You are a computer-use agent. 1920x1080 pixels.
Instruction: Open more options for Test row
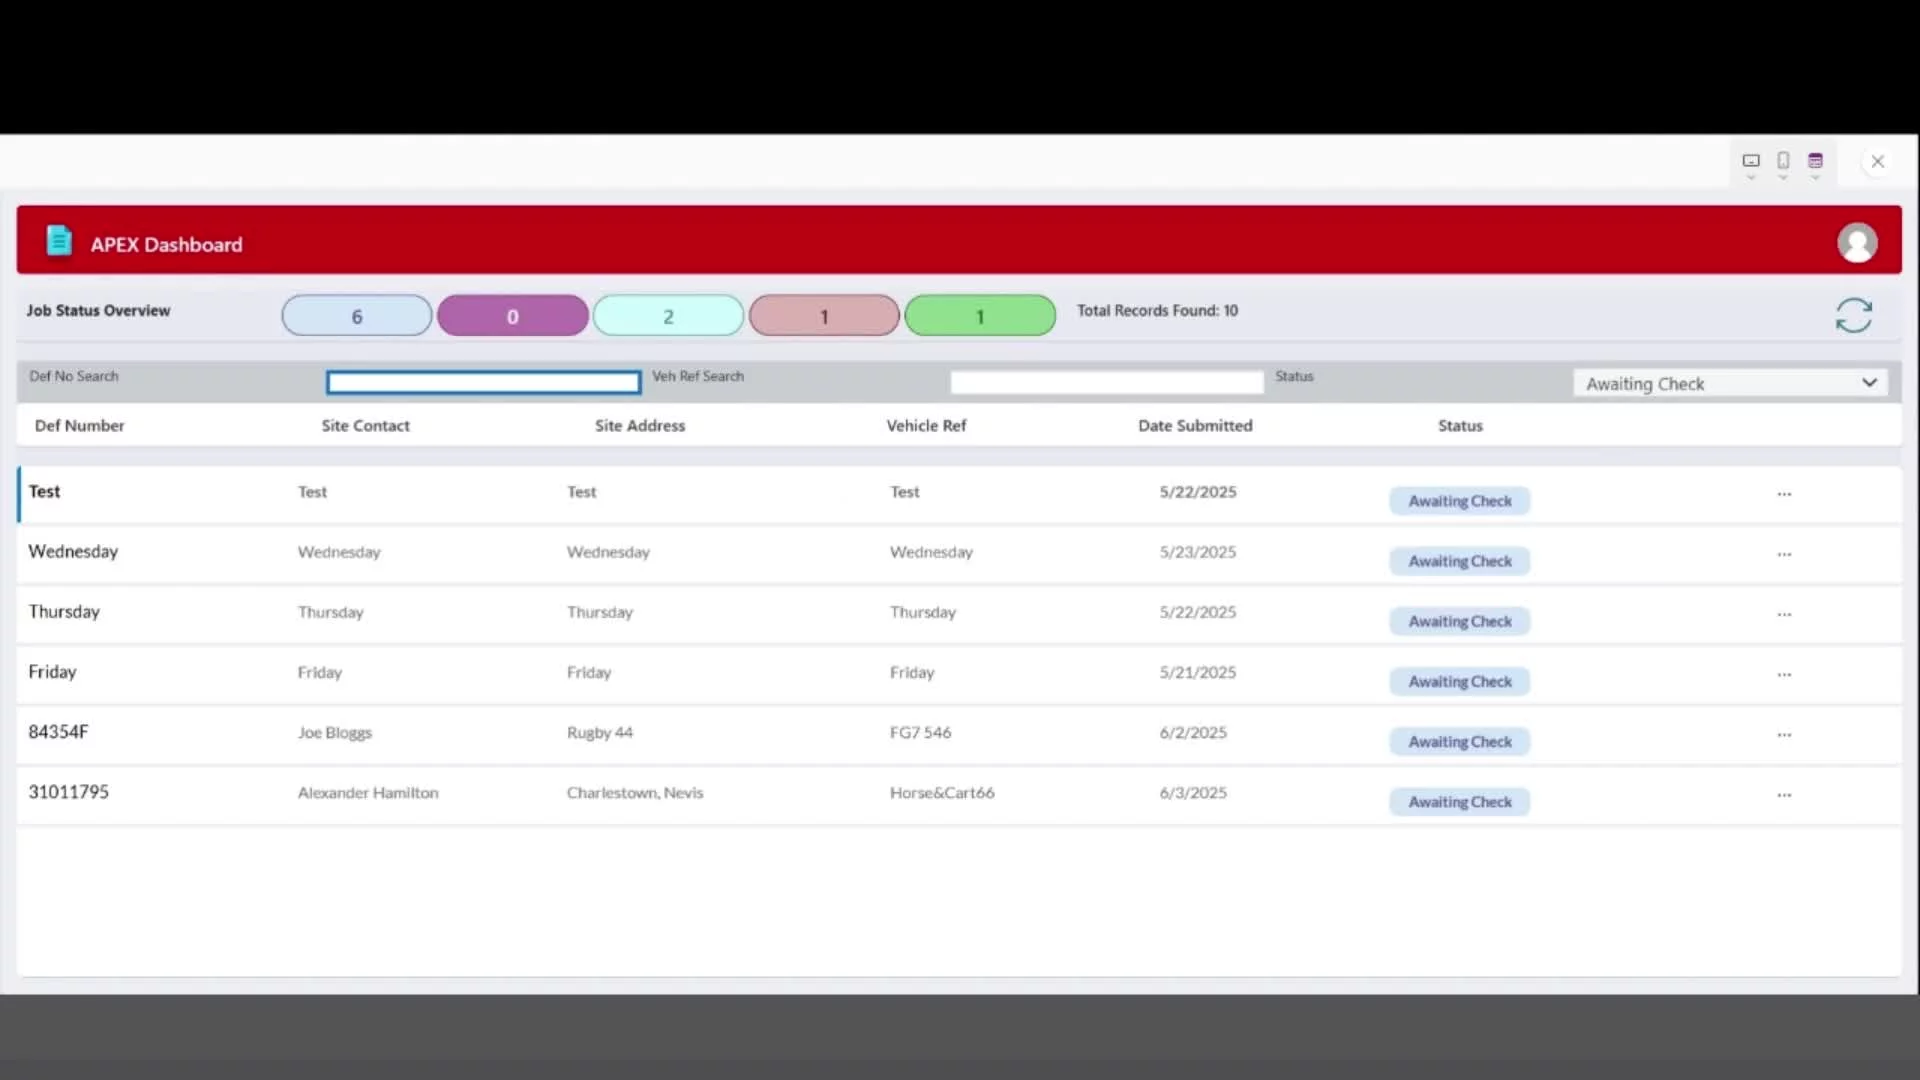click(x=1784, y=494)
